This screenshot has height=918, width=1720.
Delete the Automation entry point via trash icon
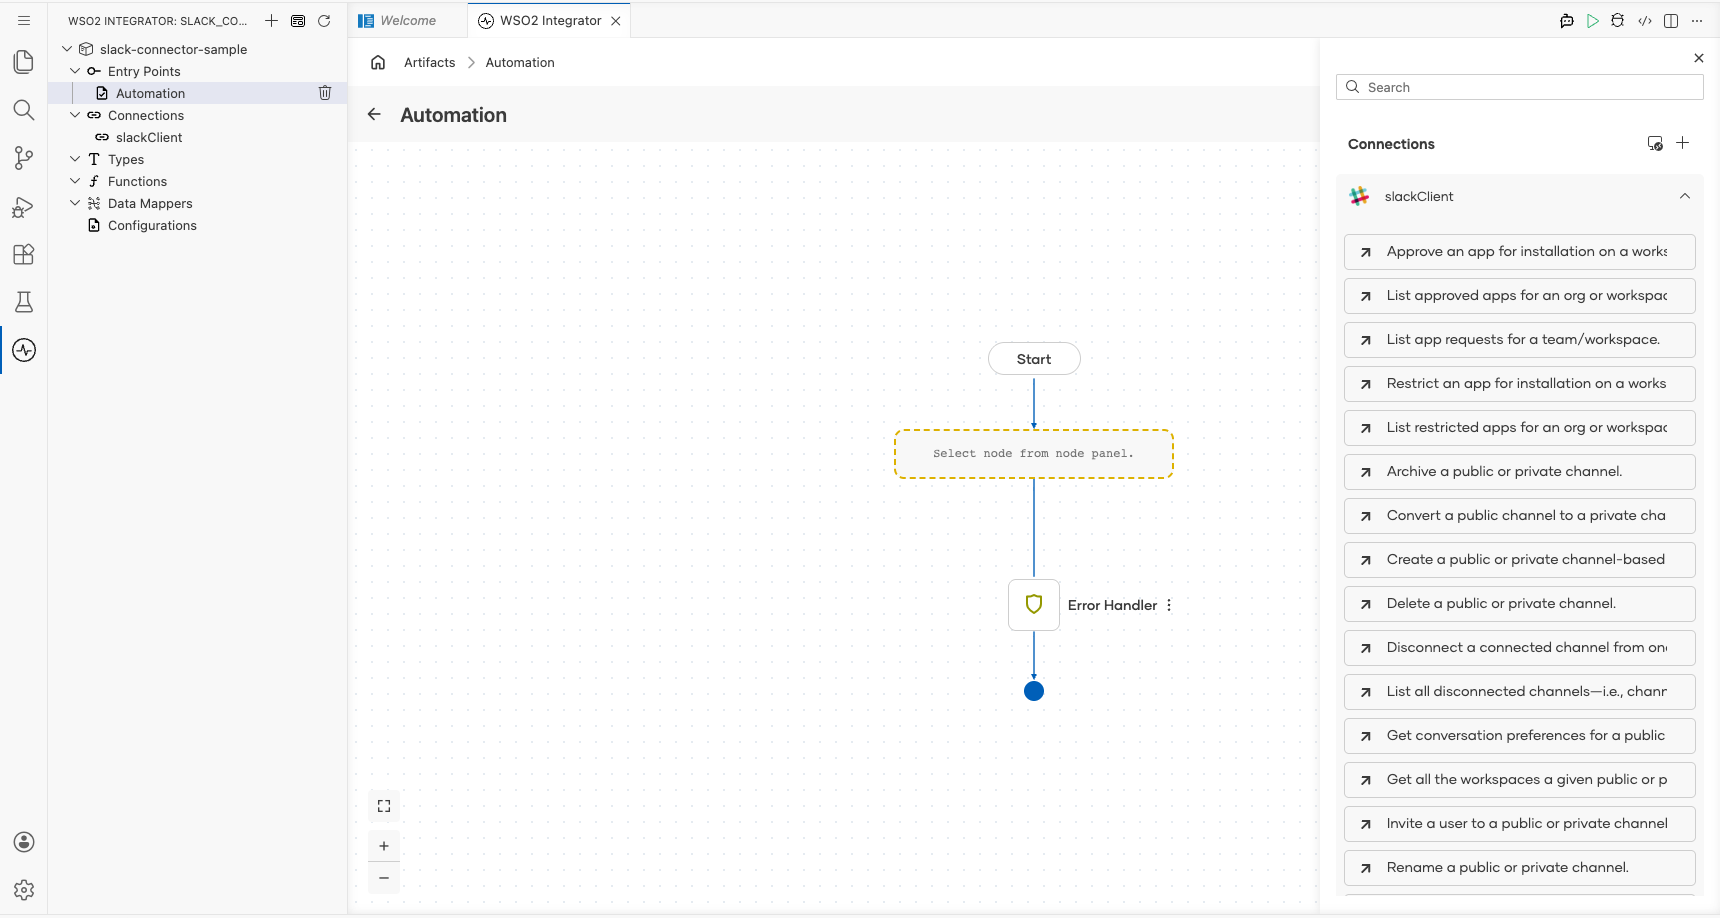coord(325,93)
